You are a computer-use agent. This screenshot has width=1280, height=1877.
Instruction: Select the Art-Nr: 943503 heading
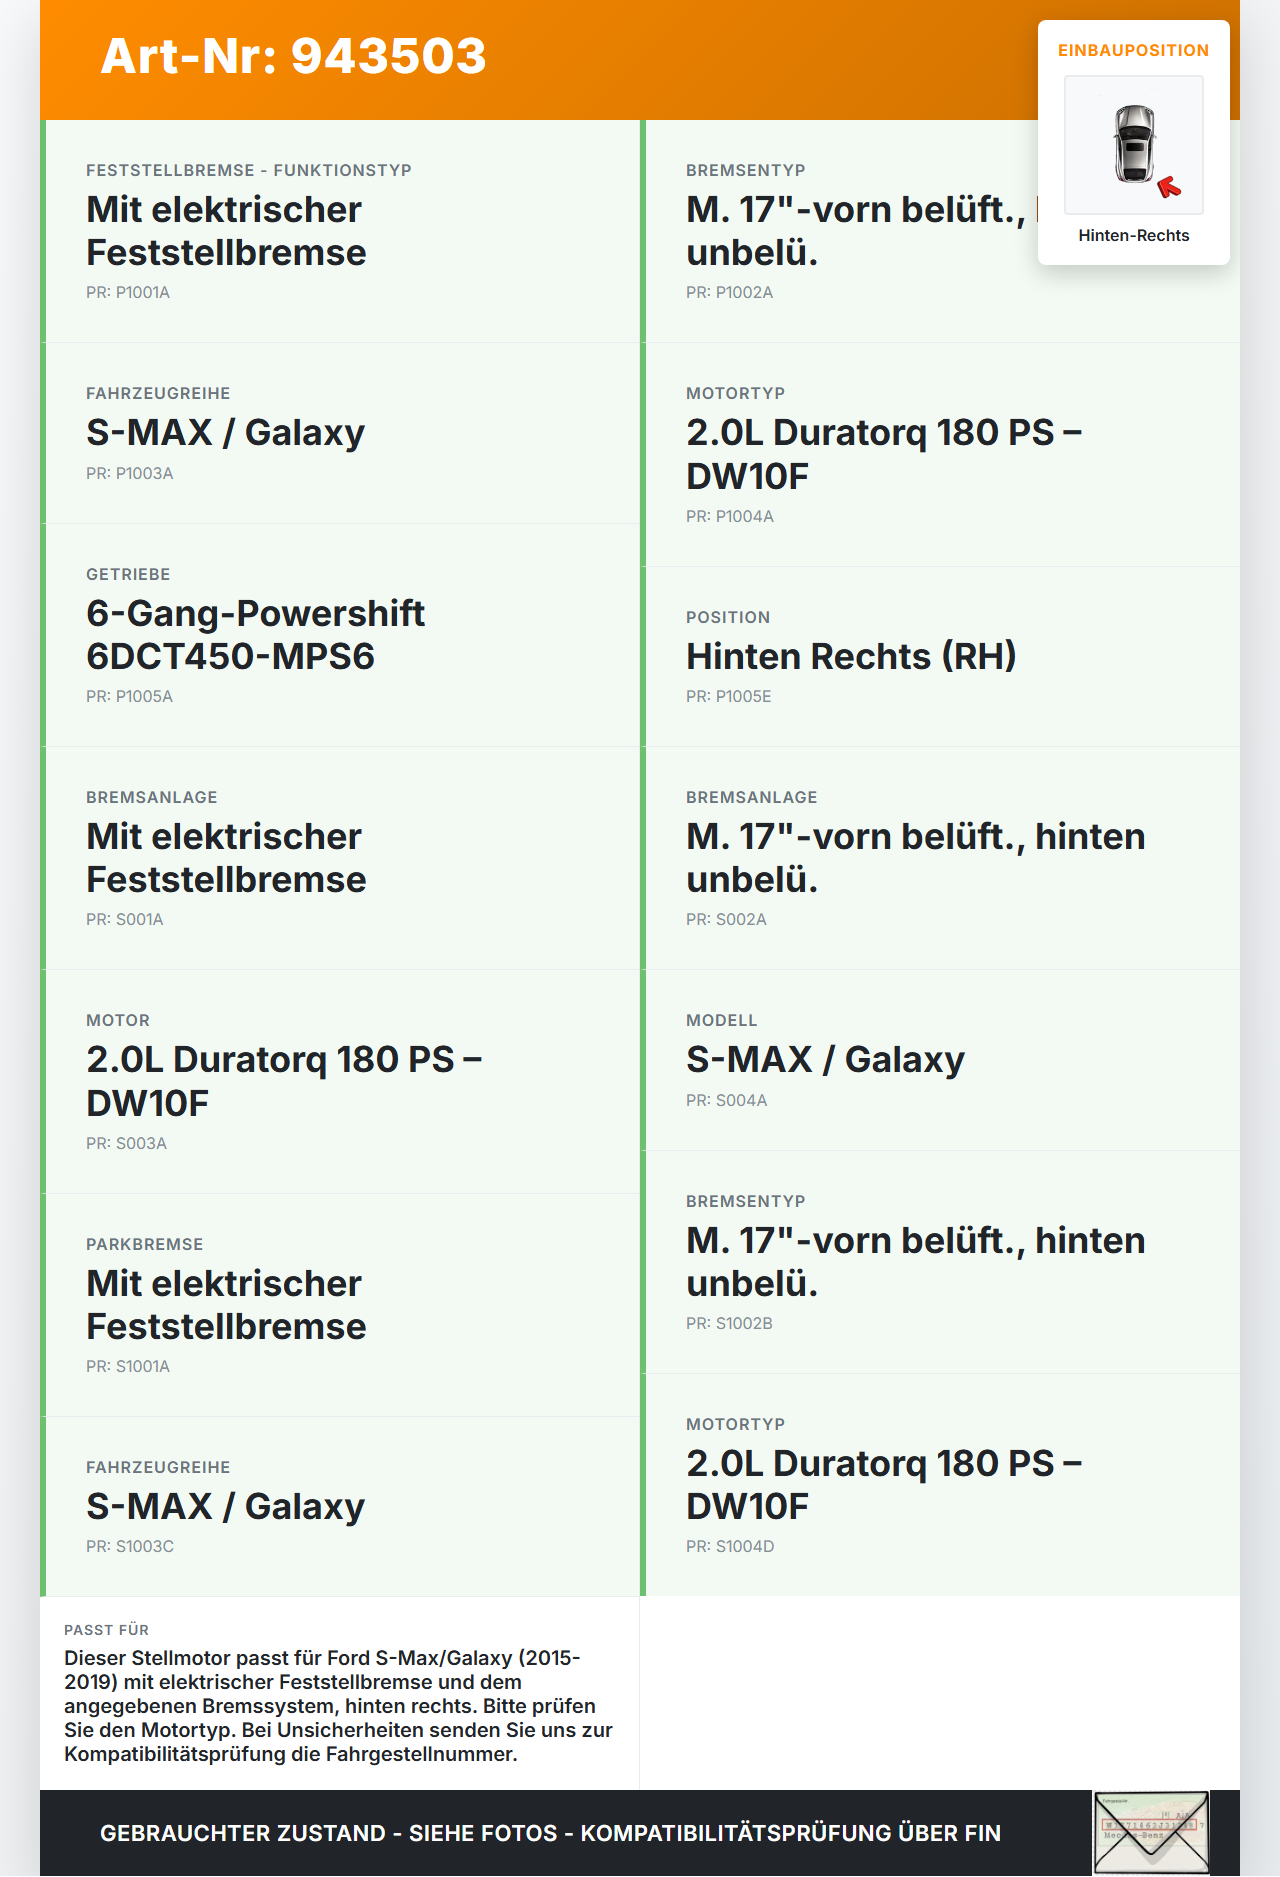coord(293,56)
